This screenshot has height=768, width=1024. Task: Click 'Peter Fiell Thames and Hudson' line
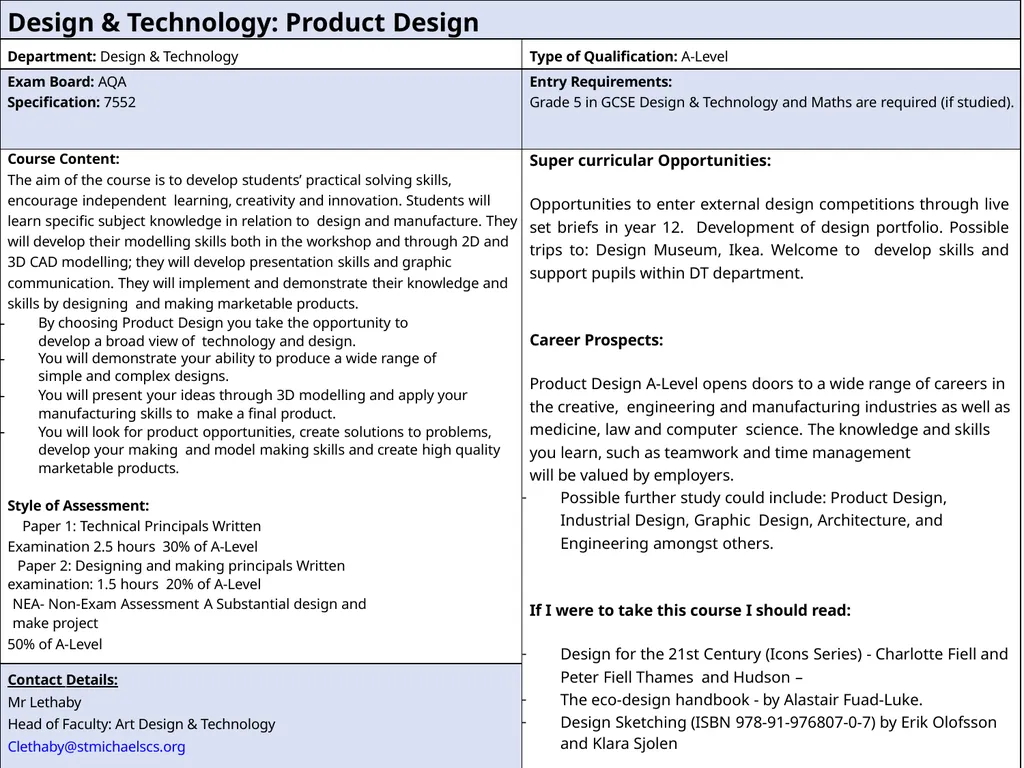[x=681, y=677]
